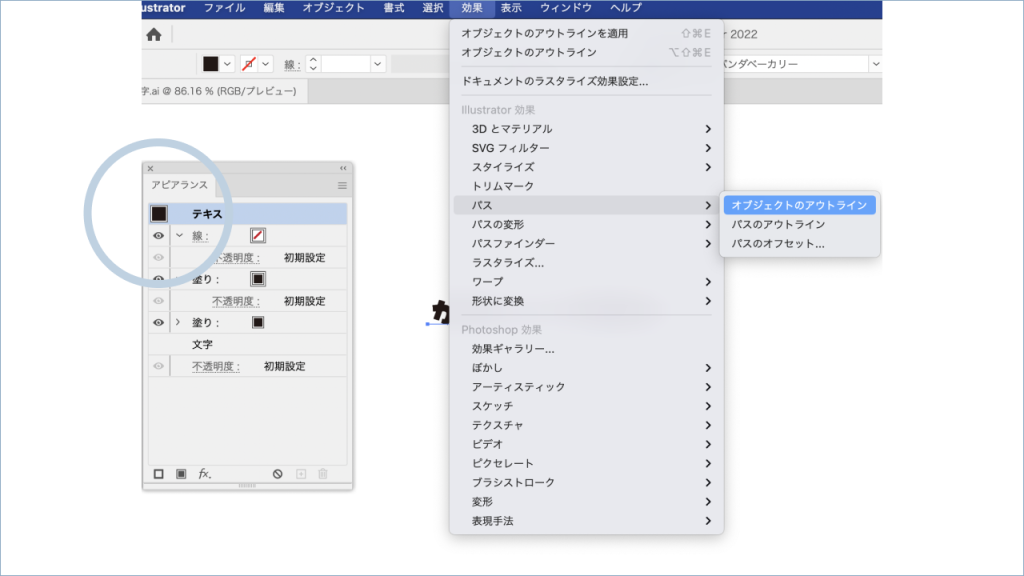Screen dimensions: 1024x576
Task: Click the 不透明度 link under 線
Action: click(236, 258)
